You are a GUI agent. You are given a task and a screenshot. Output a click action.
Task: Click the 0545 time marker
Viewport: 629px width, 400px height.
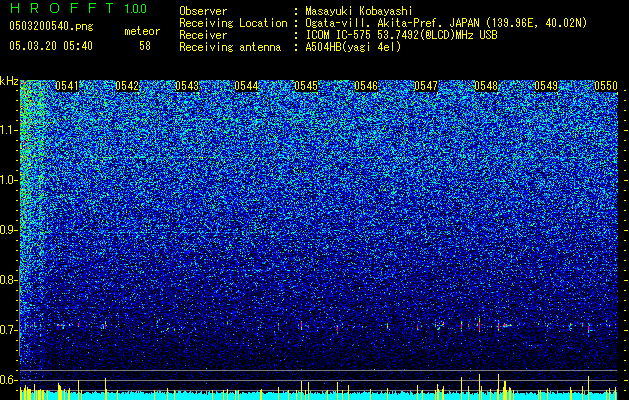306,86
